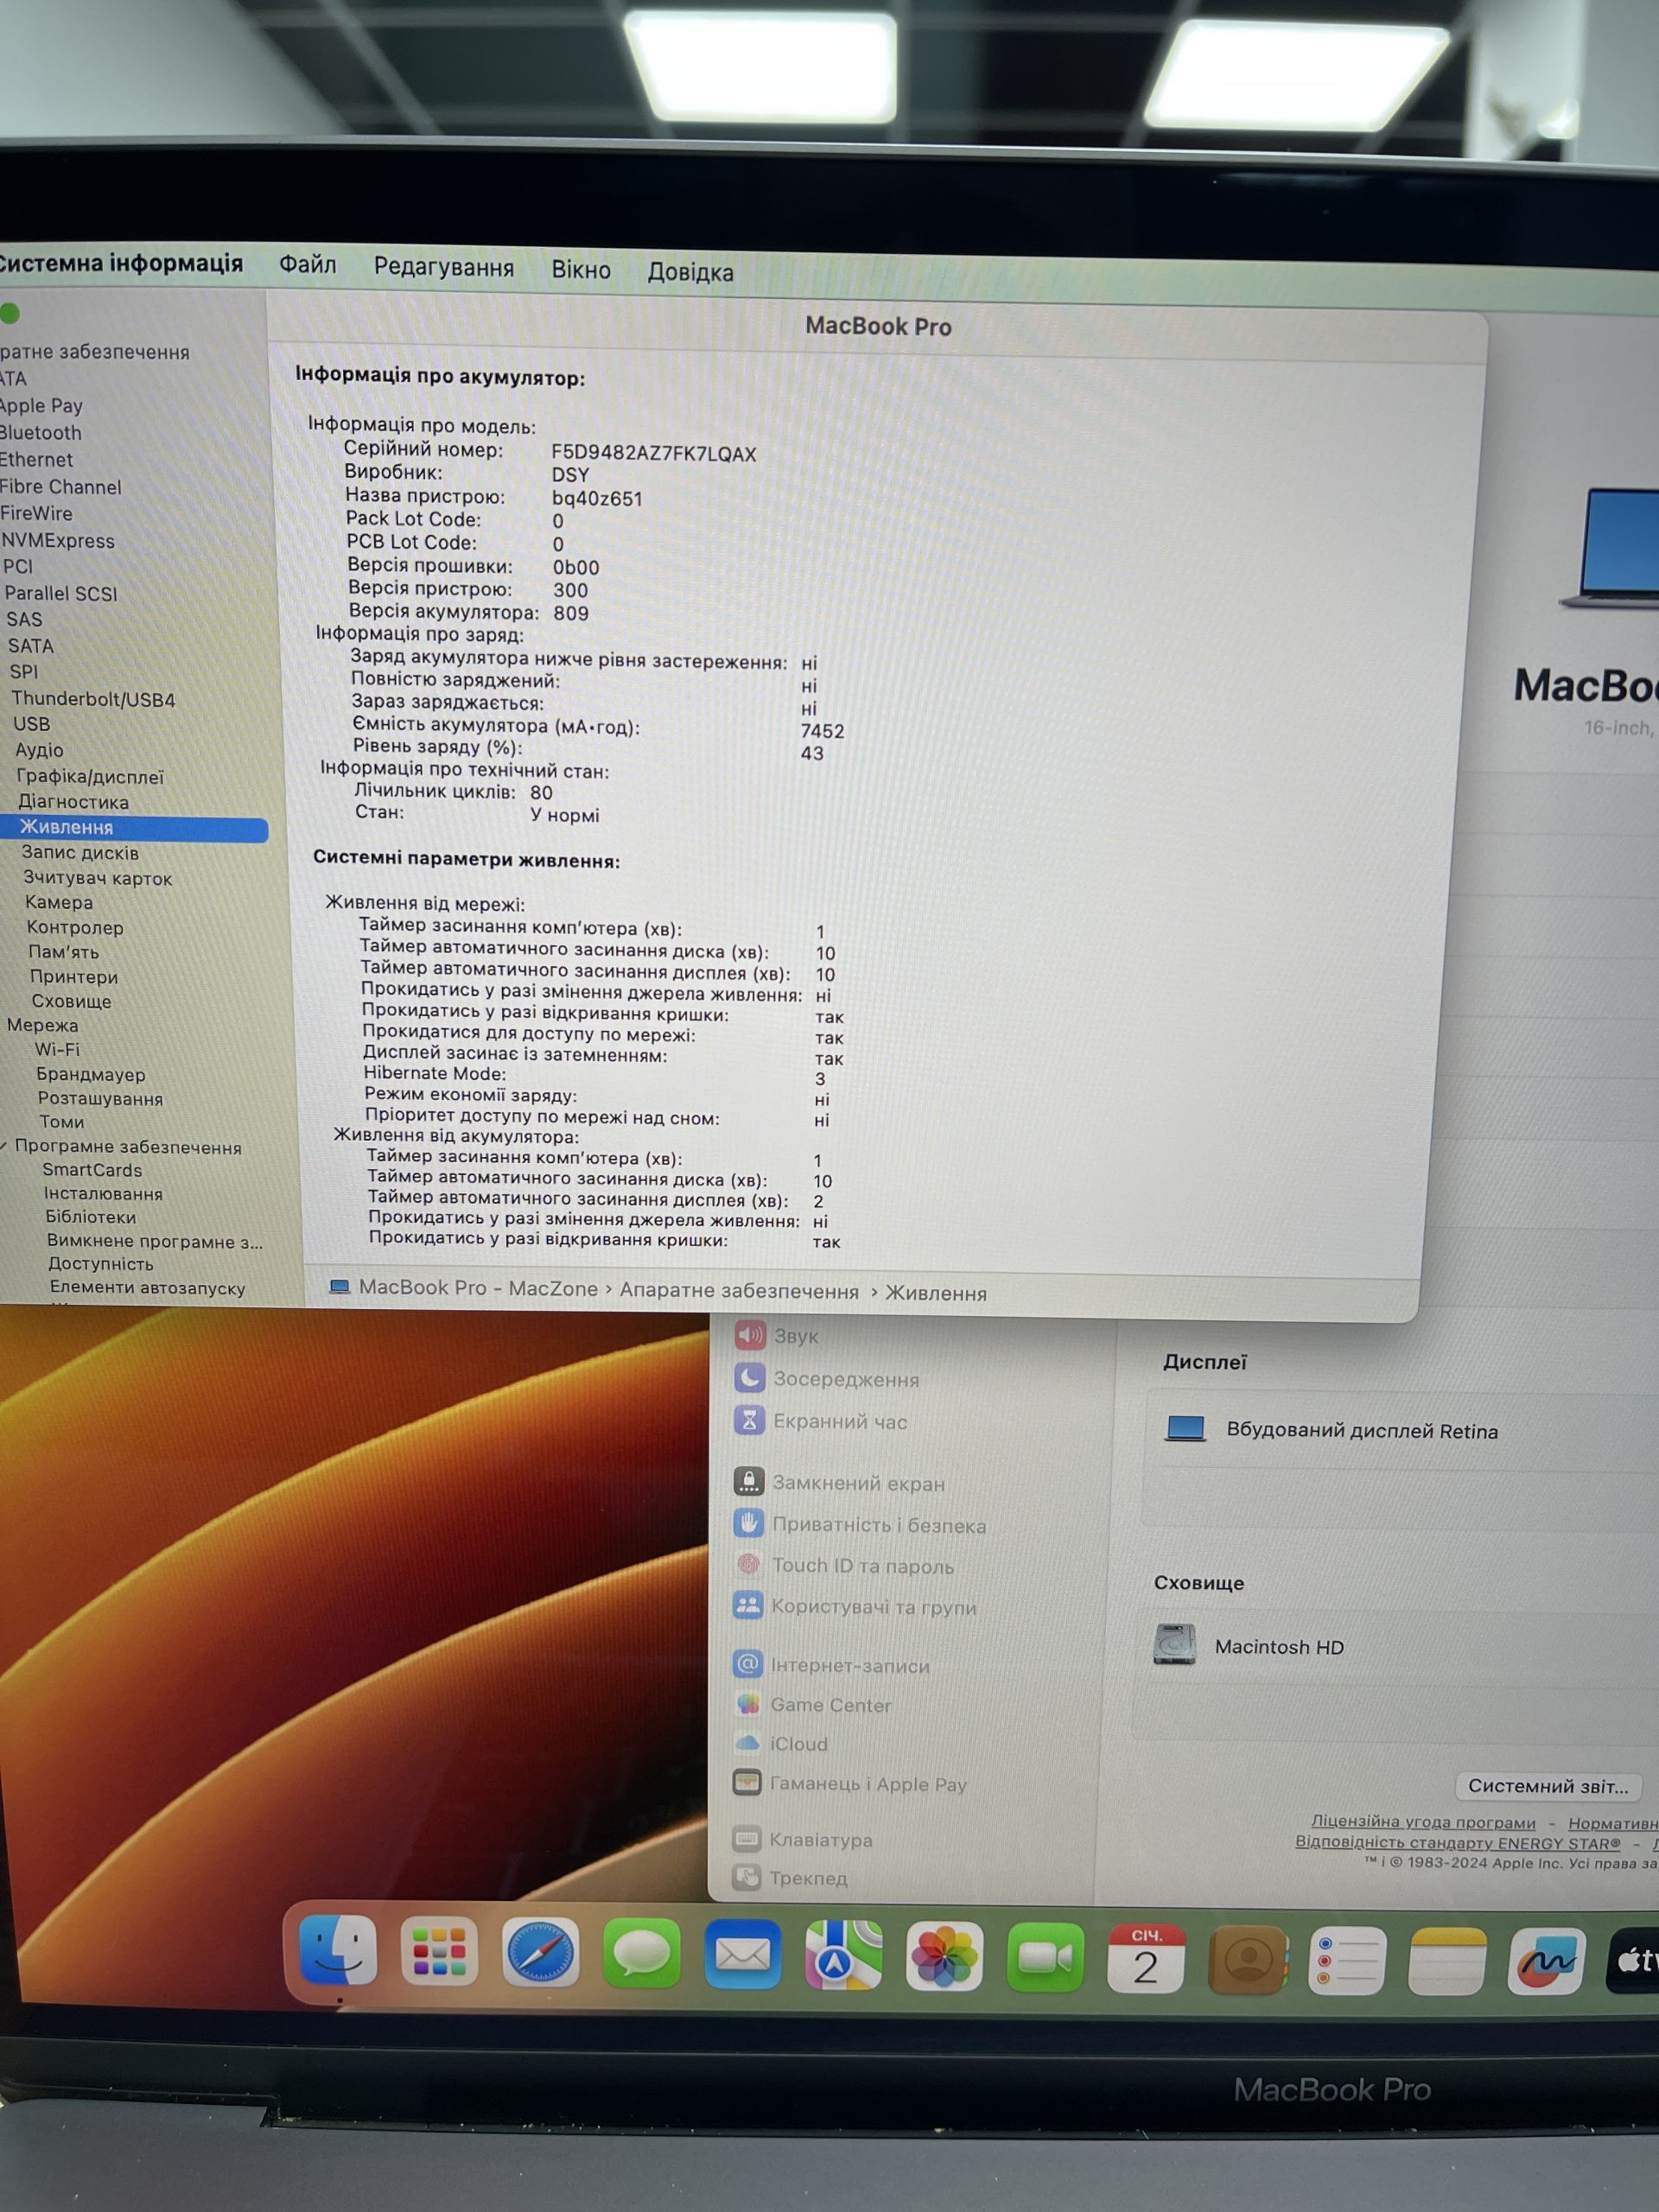Open Екранний час settings icon
1659x2212 pixels.
point(750,1419)
